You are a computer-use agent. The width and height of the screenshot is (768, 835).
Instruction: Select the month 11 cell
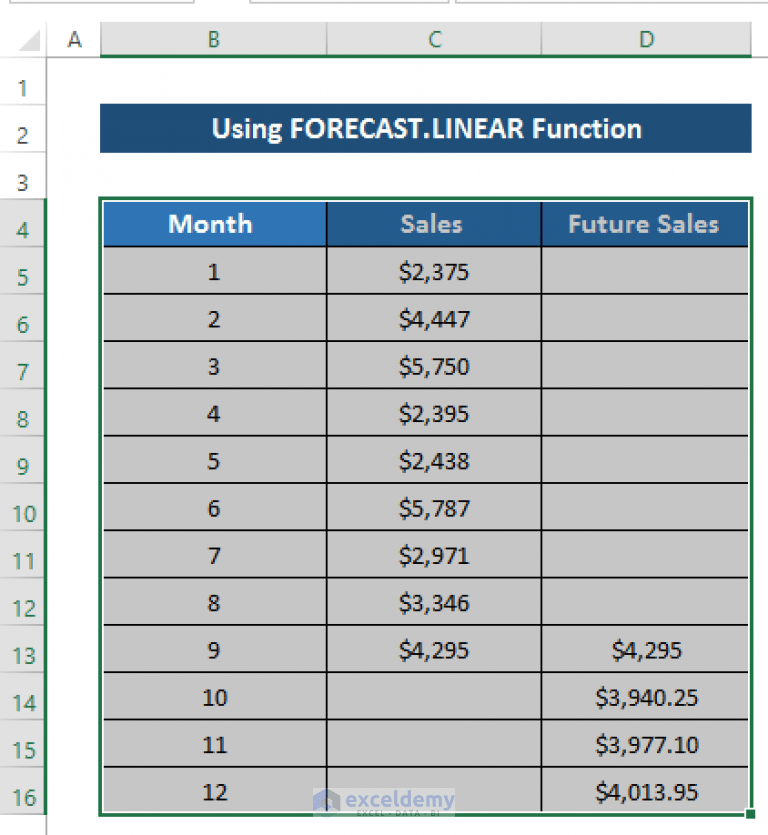tap(215, 744)
